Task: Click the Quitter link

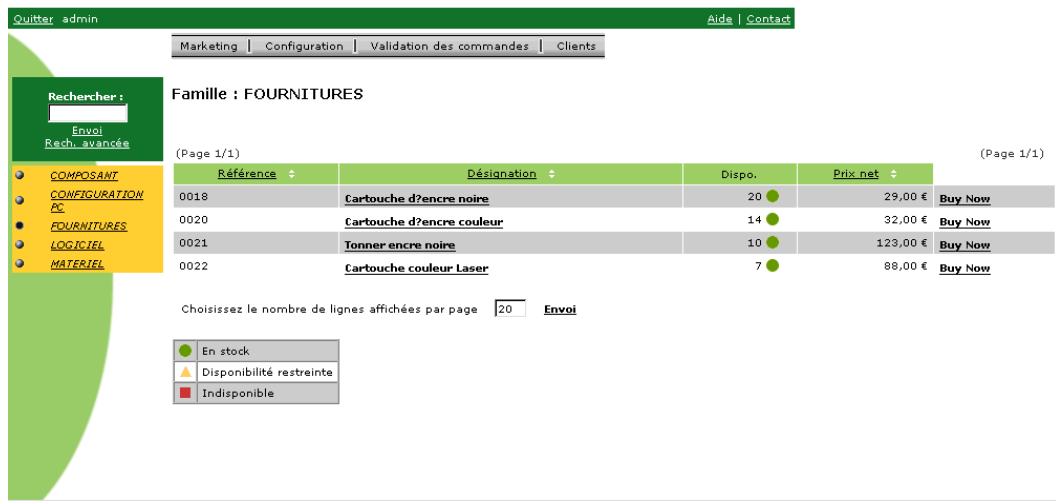Action: pos(33,19)
